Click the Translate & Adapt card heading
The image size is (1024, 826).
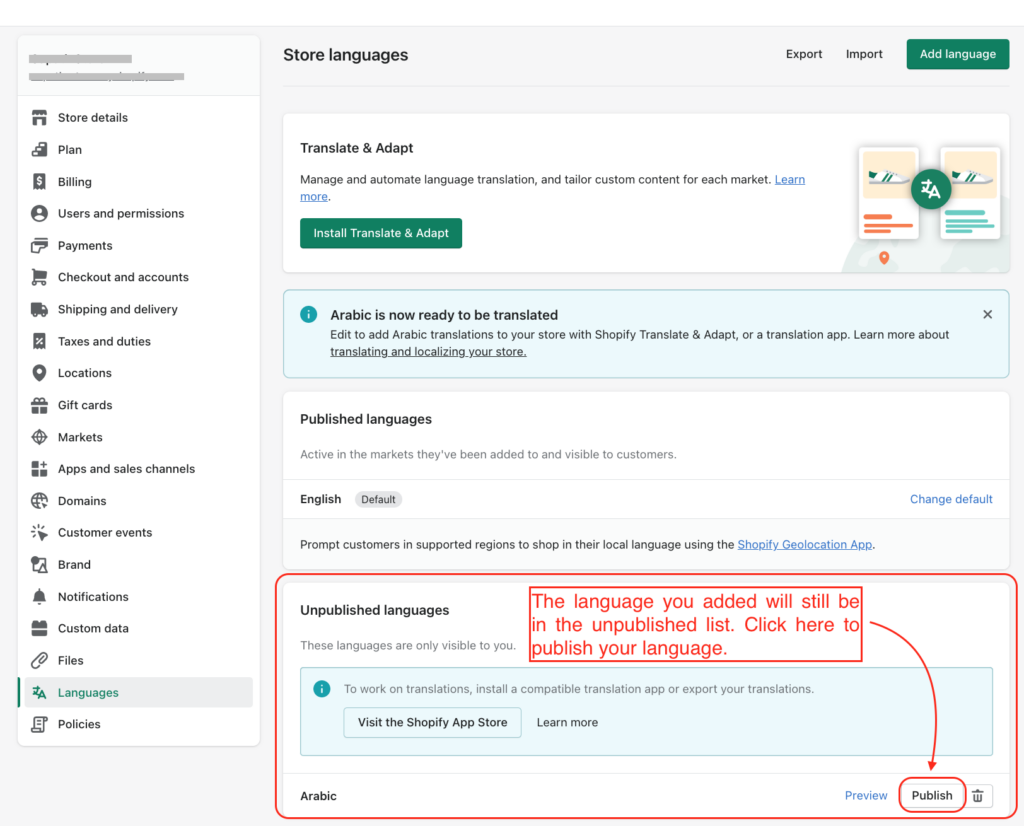(x=357, y=148)
